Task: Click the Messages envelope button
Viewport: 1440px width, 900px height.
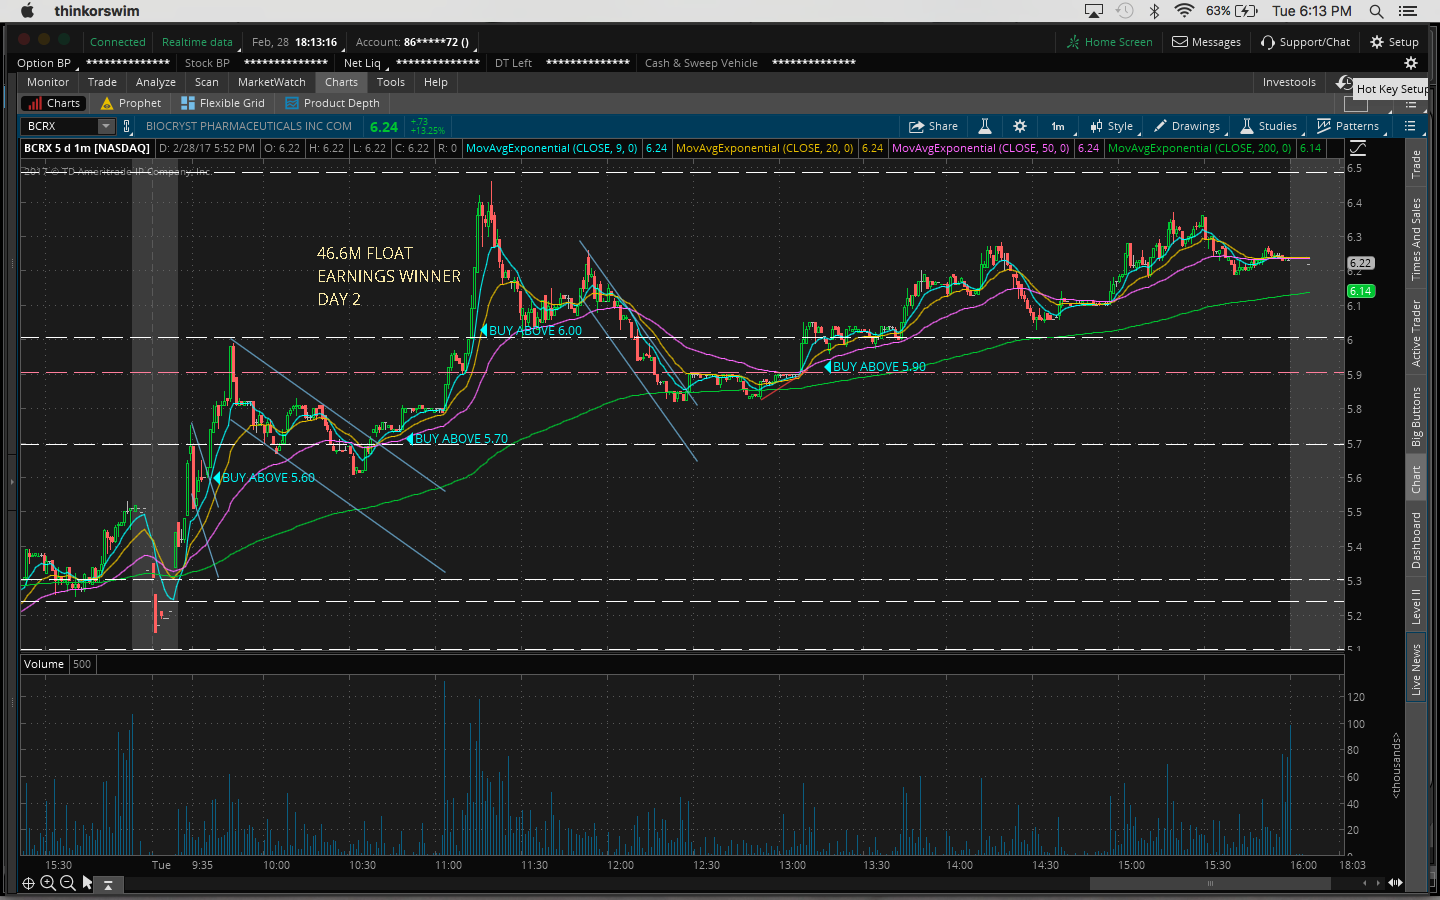Action: tap(1206, 42)
